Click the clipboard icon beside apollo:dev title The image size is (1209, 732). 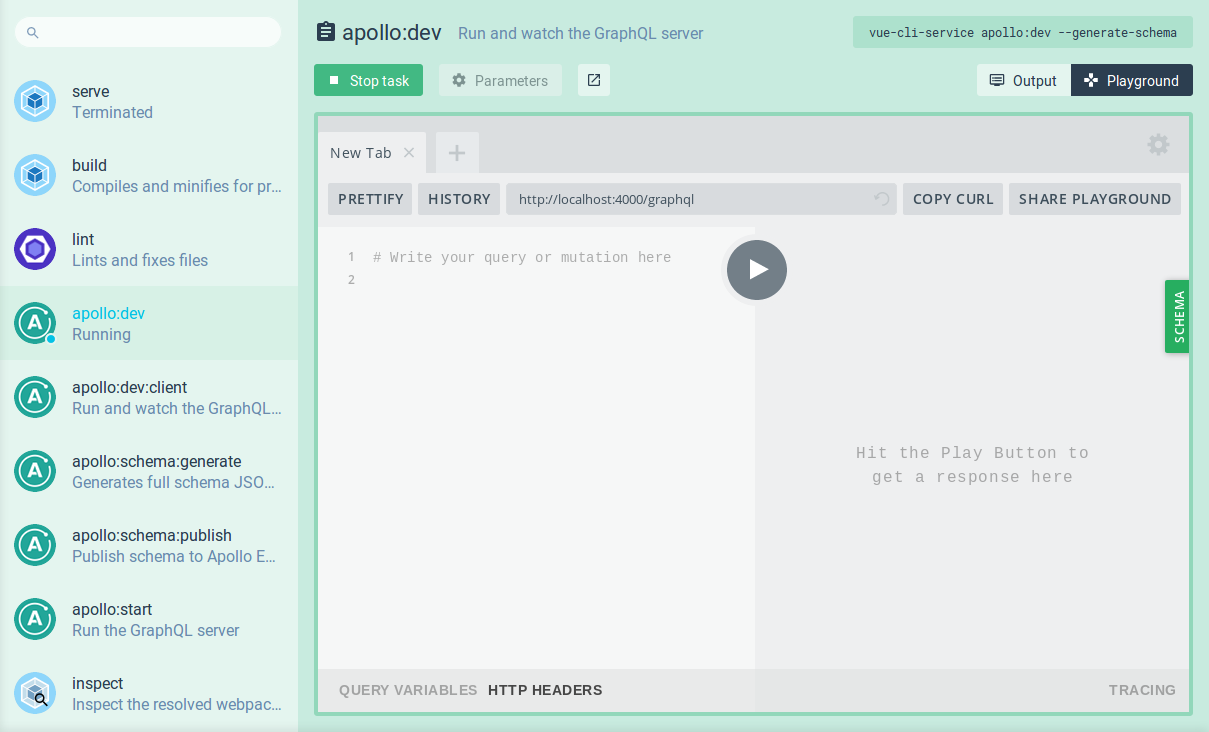pyautogui.click(x=326, y=32)
